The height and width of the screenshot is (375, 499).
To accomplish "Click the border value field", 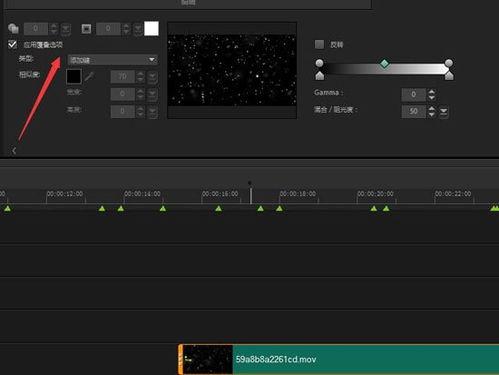I will [108, 29].
